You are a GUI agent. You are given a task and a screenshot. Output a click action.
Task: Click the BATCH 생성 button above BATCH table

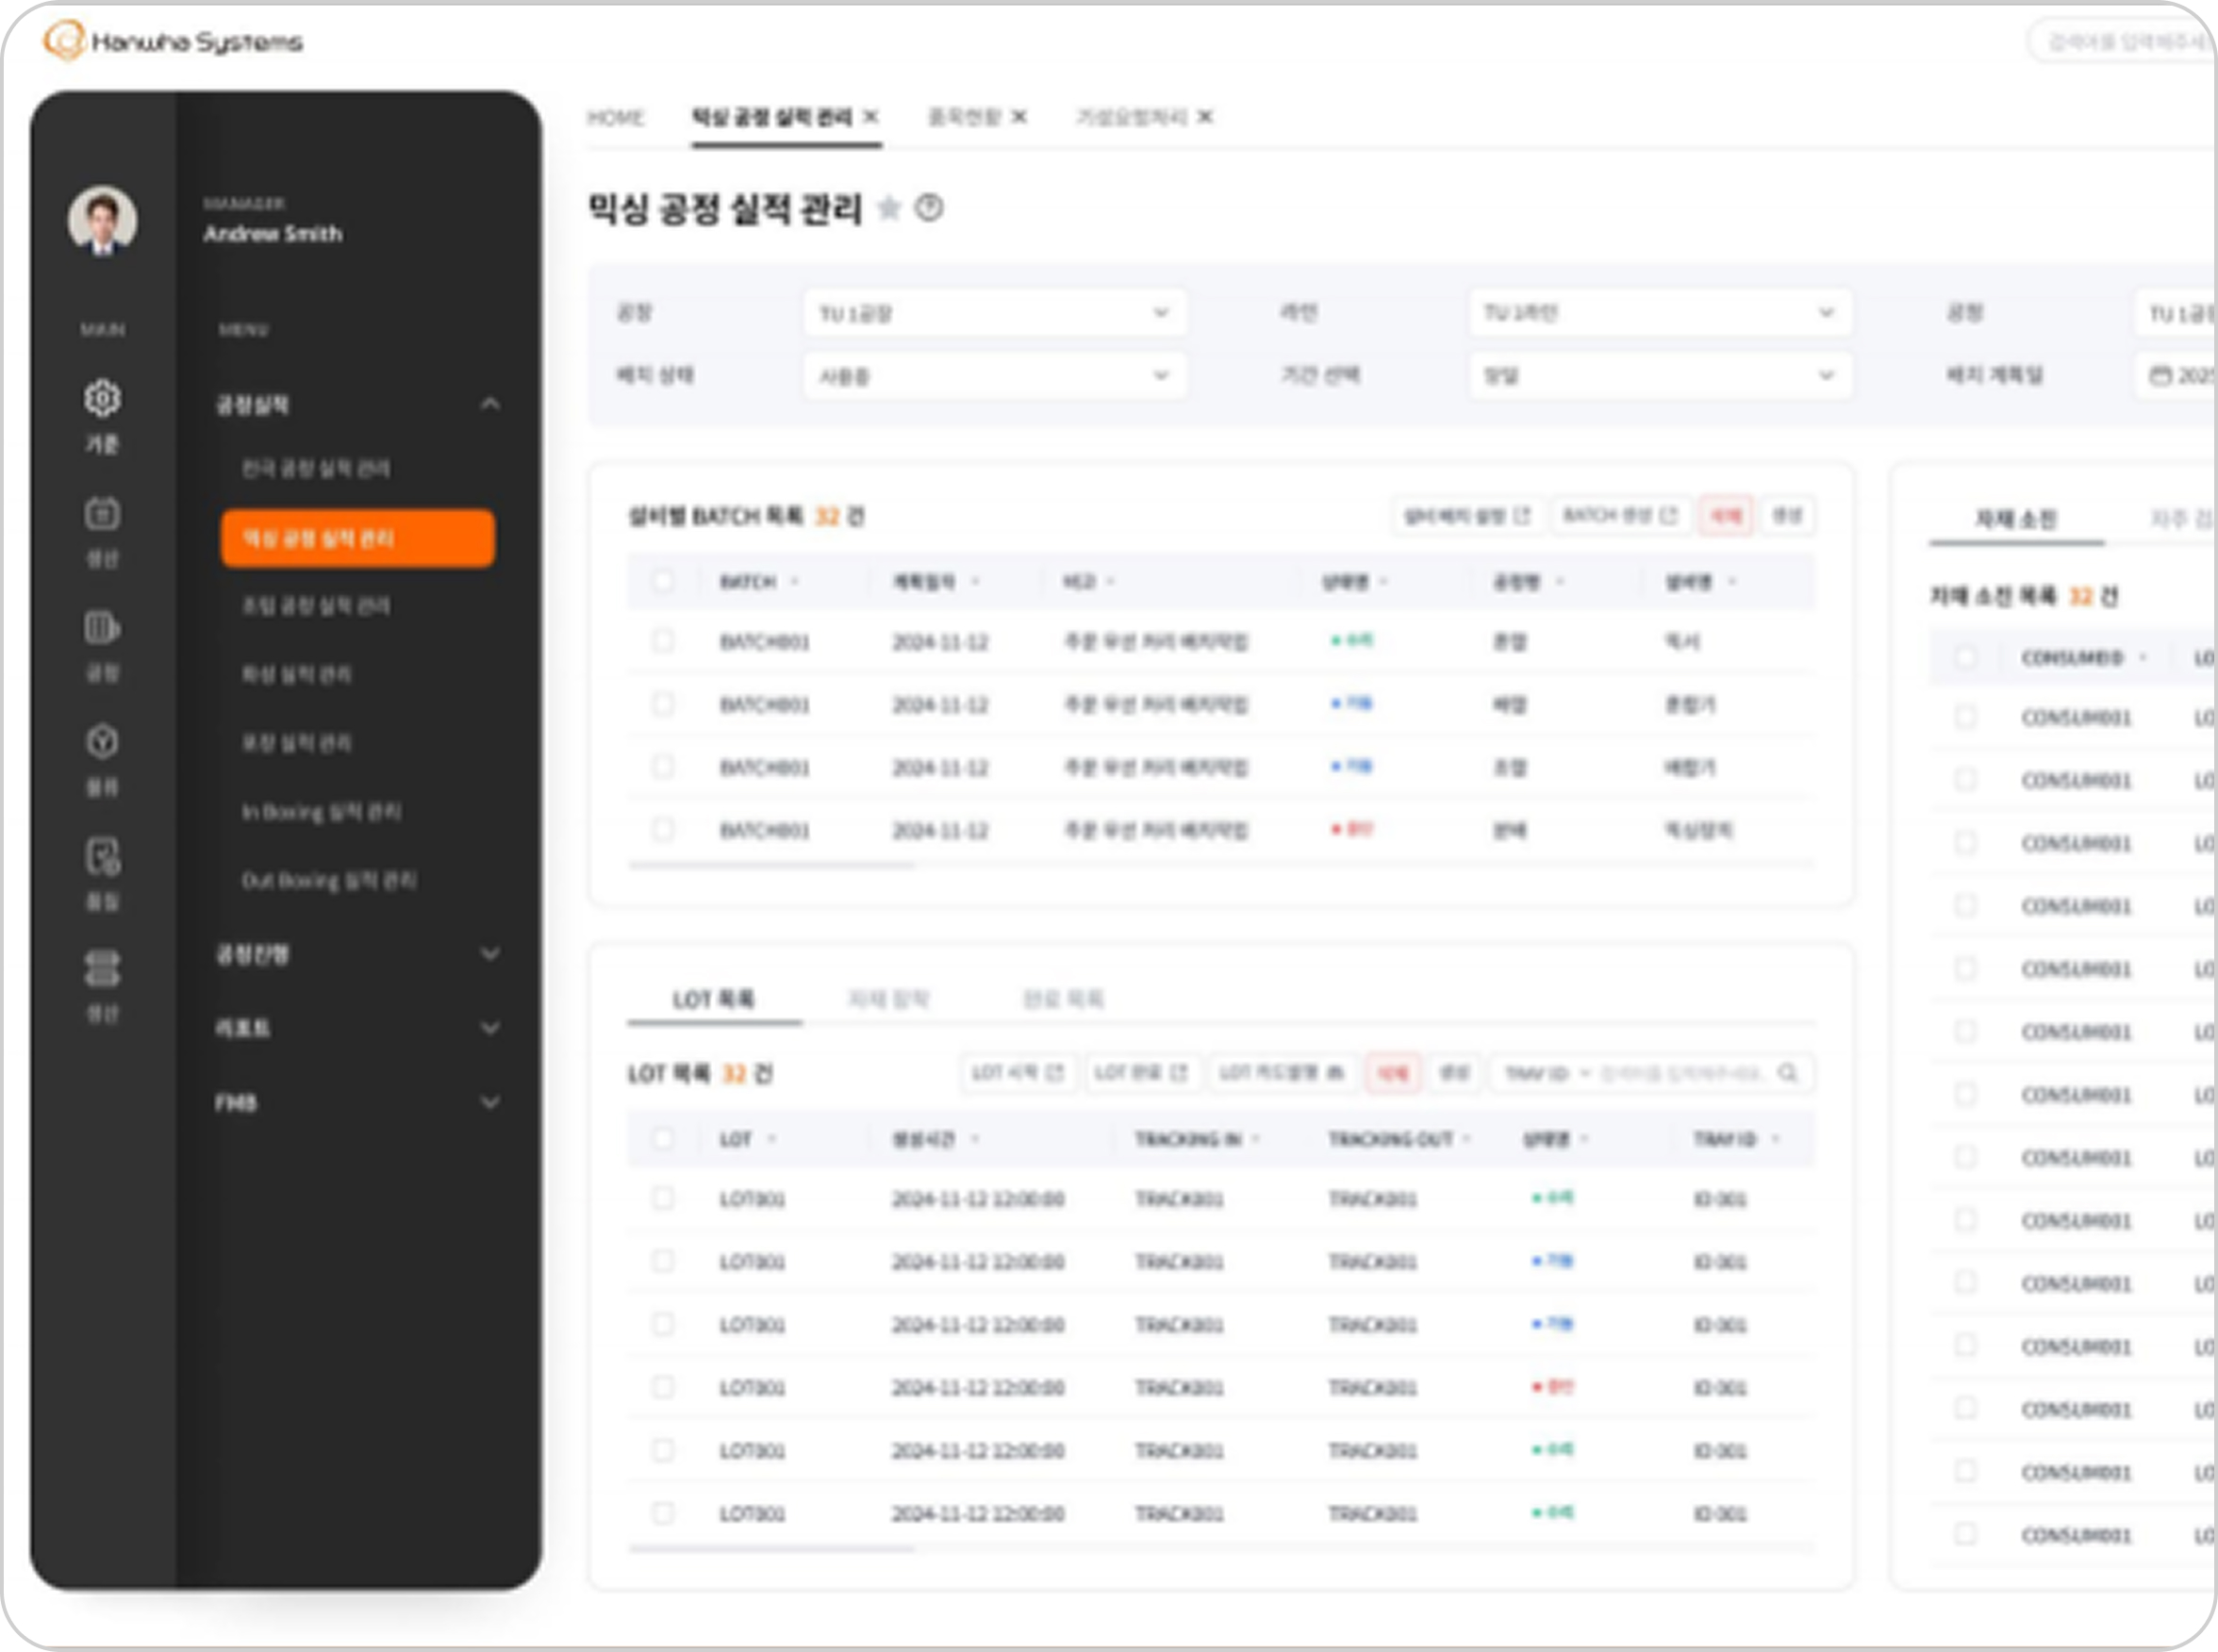pyautogui.click(x=1619, y=516)
